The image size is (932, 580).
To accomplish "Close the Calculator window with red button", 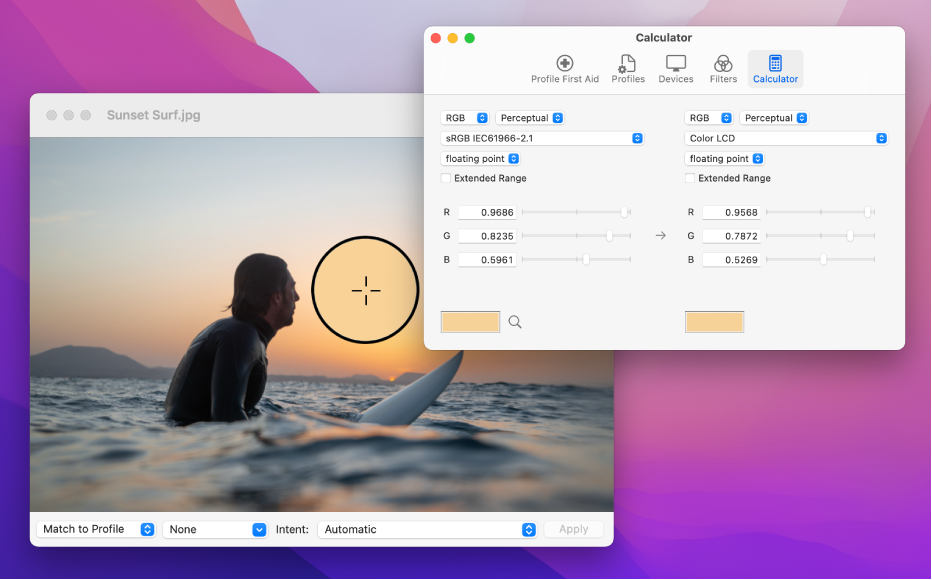I will coord(436,38).
